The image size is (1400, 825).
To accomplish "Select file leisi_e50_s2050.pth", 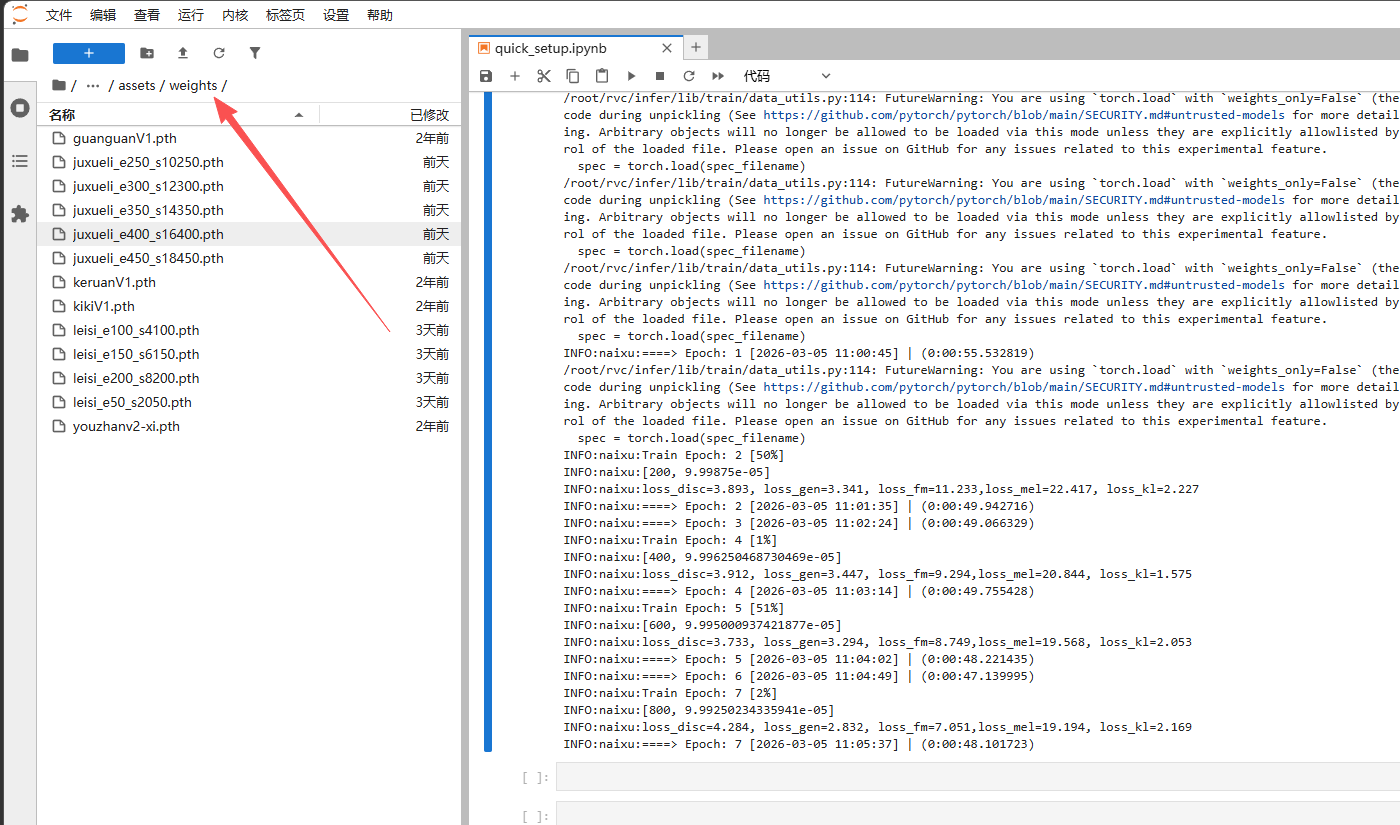I will (x=249, y=402).
